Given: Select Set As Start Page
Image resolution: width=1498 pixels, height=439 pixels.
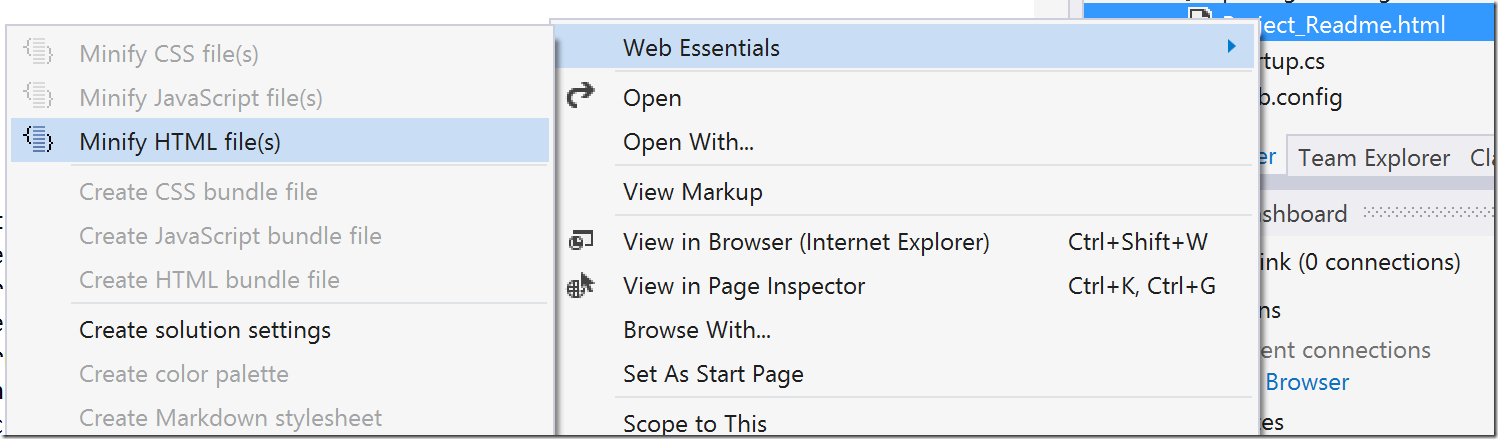Looking at the screenshot, I should pos(713,374).
